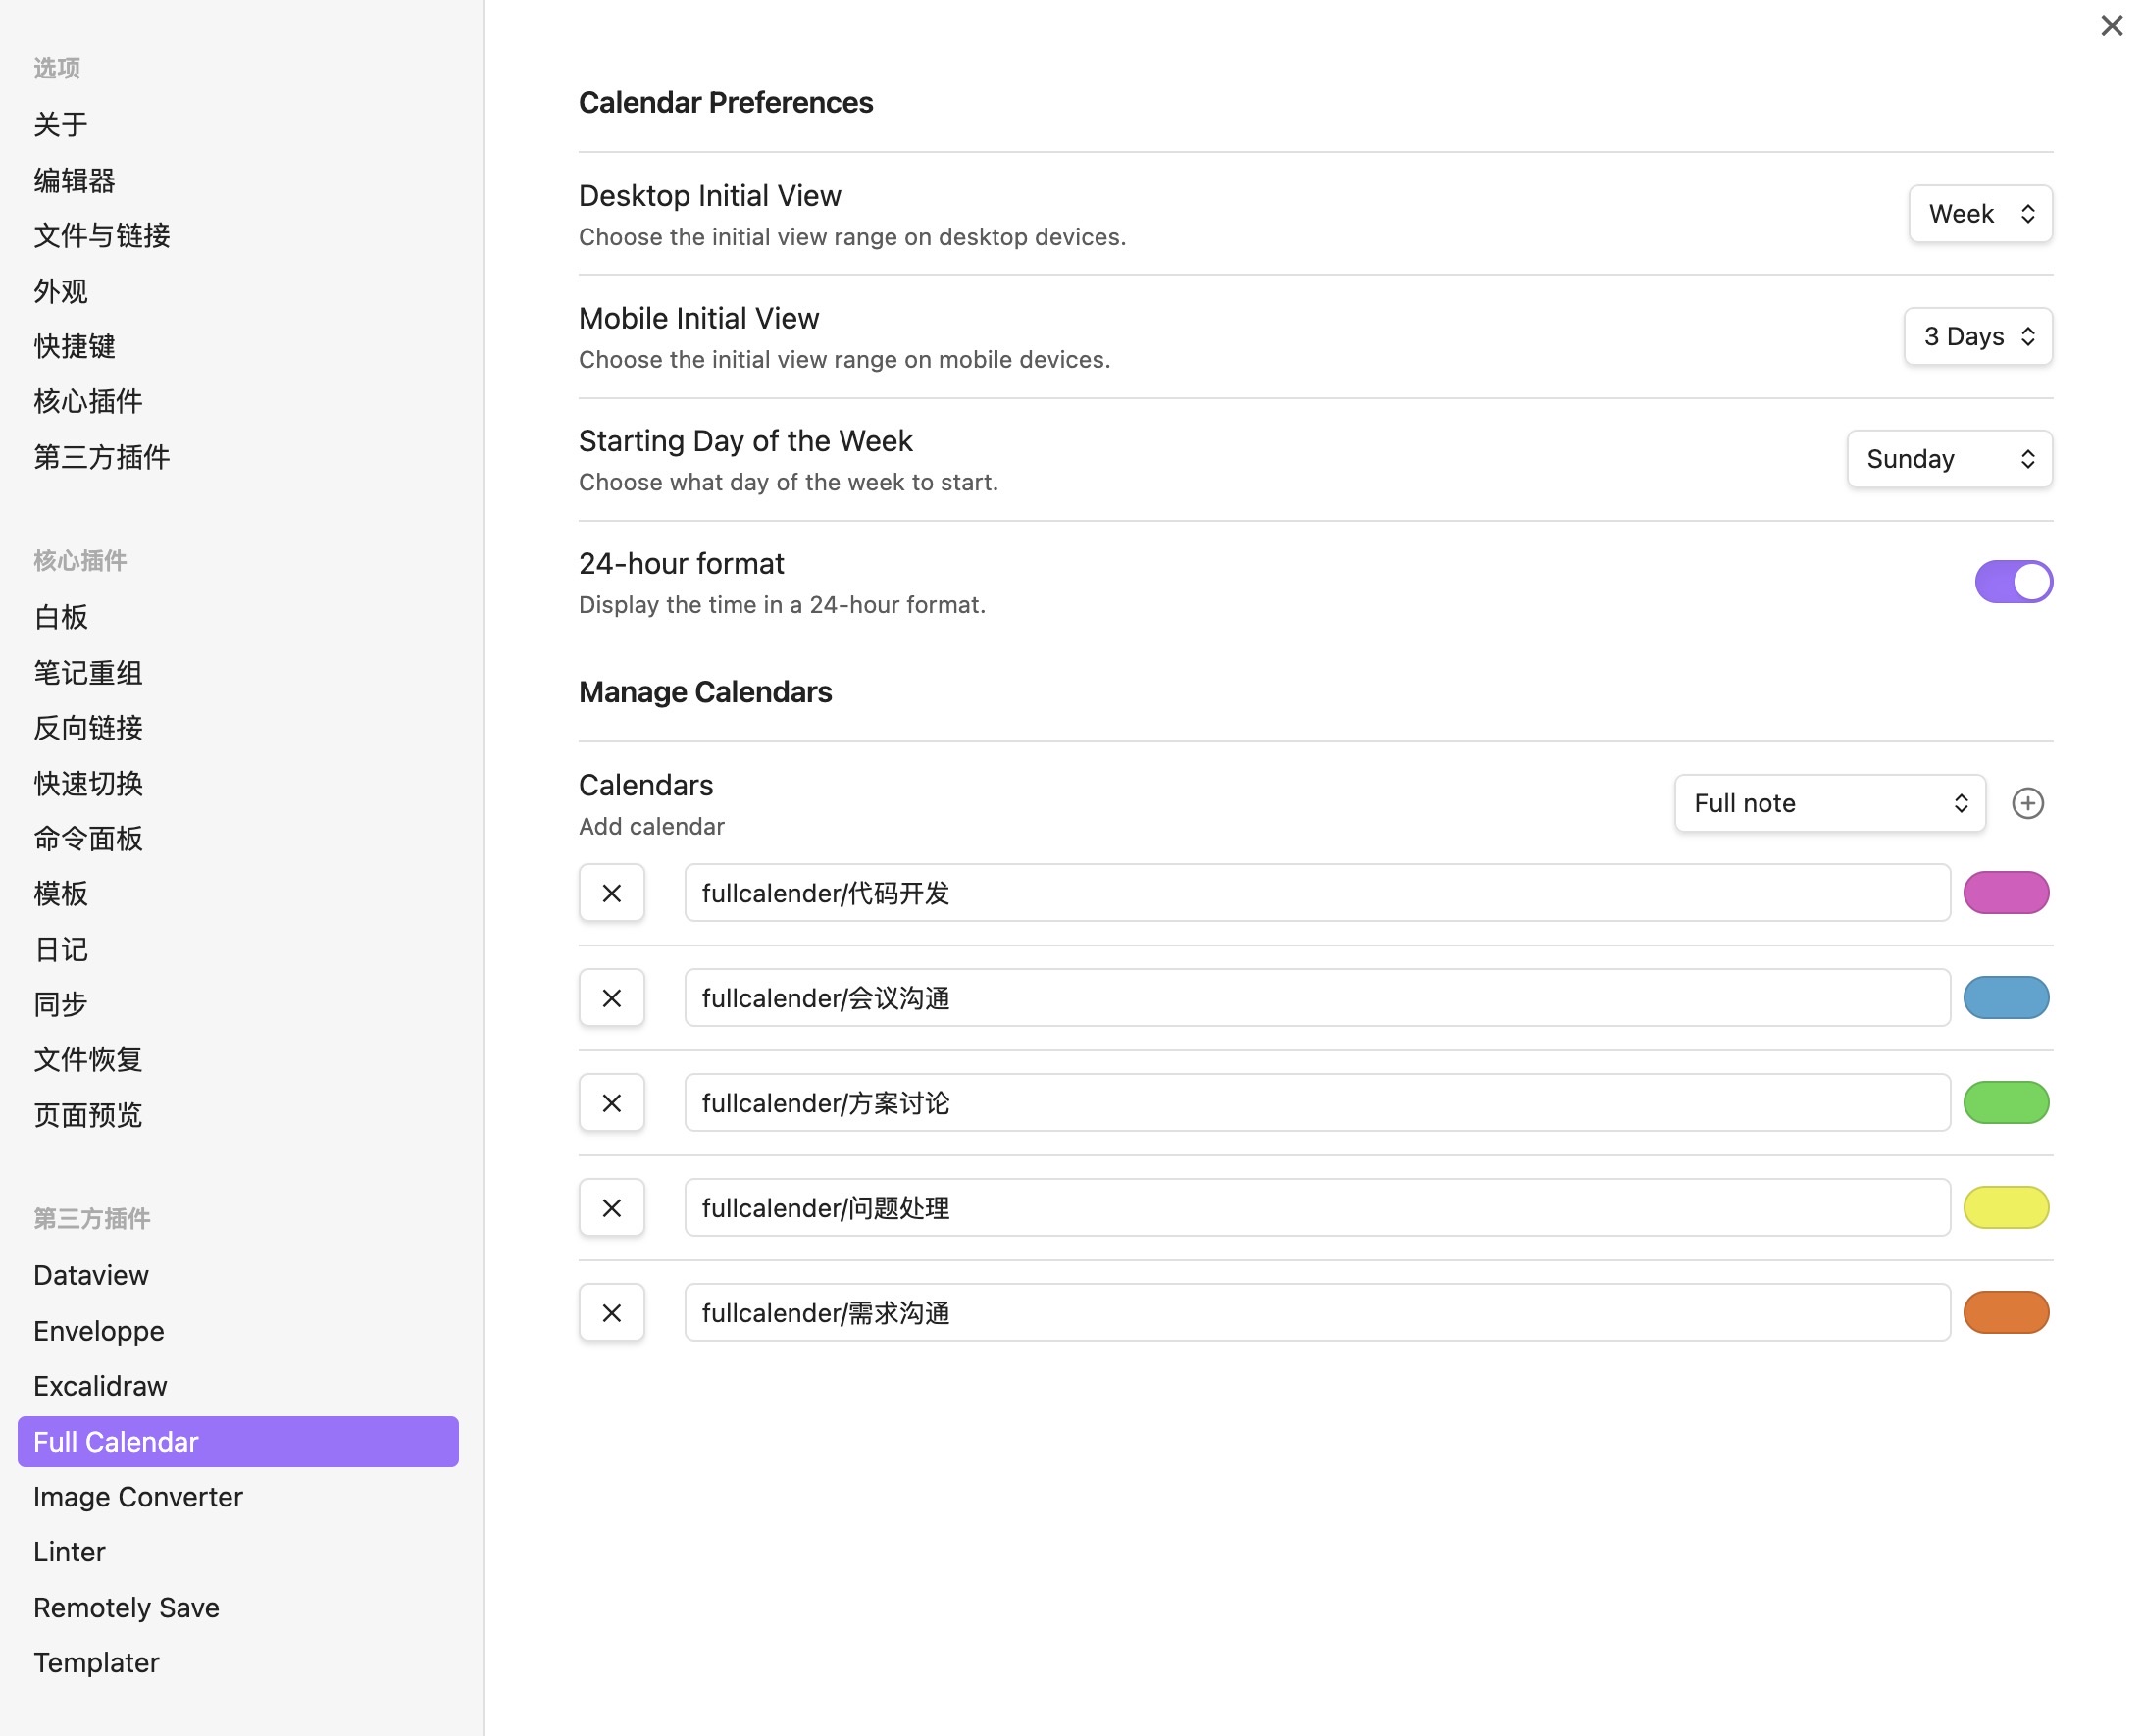2144x1736 pixels.
Task: Switch to the Templater settings tab
Action: [96, 1662]
